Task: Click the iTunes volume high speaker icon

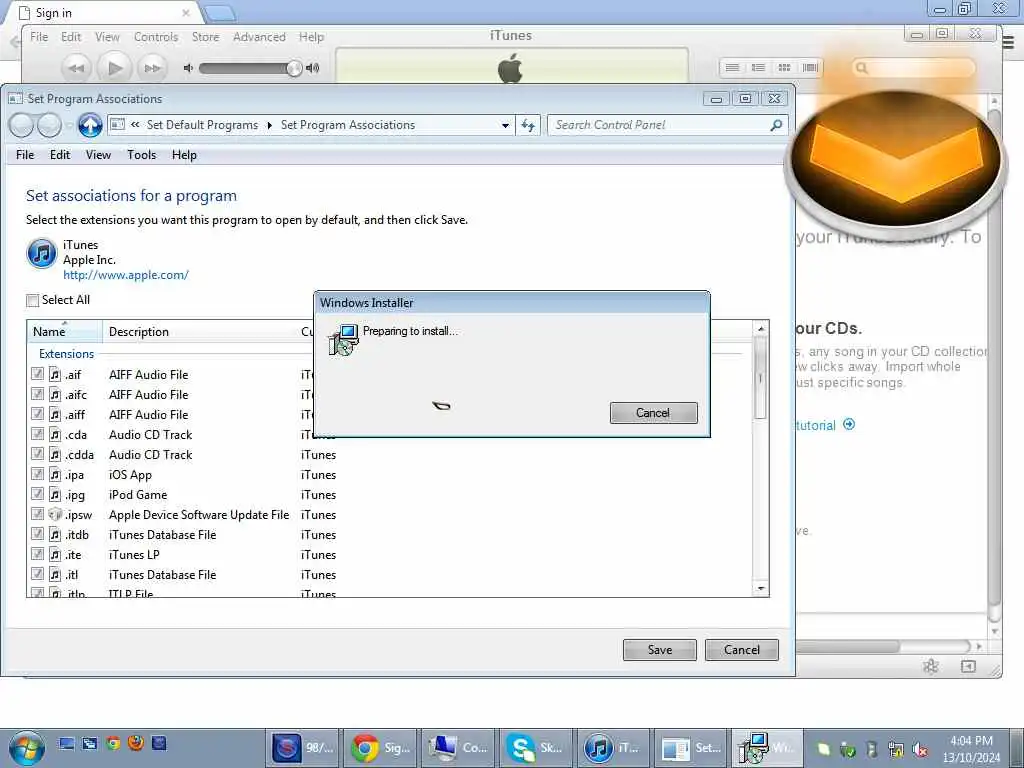Action: (313, 68)
